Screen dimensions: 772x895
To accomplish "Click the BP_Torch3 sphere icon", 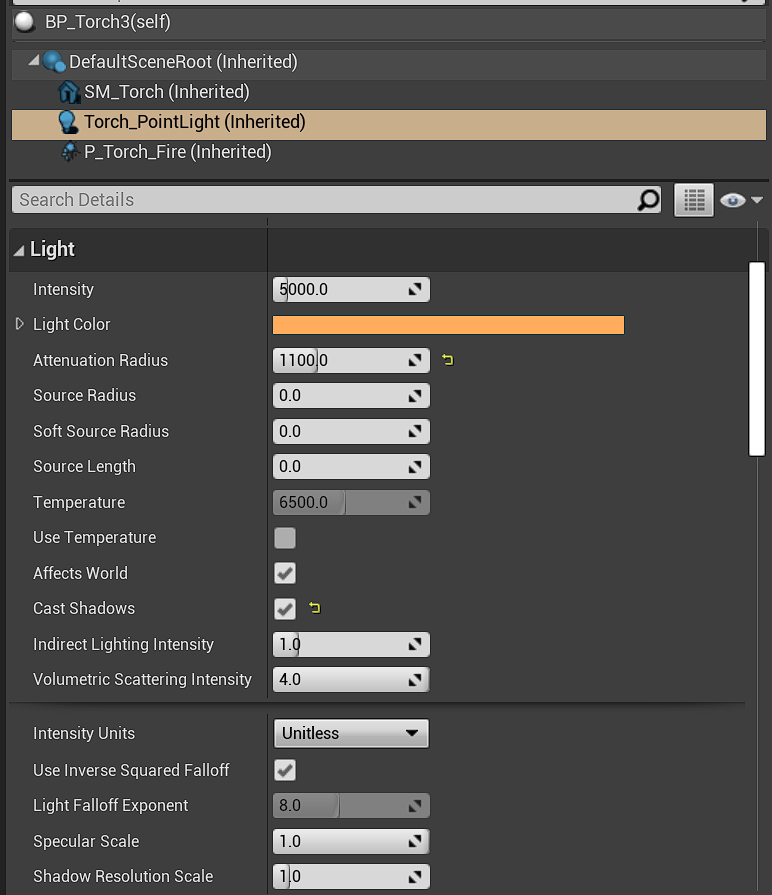I will 25,21.
